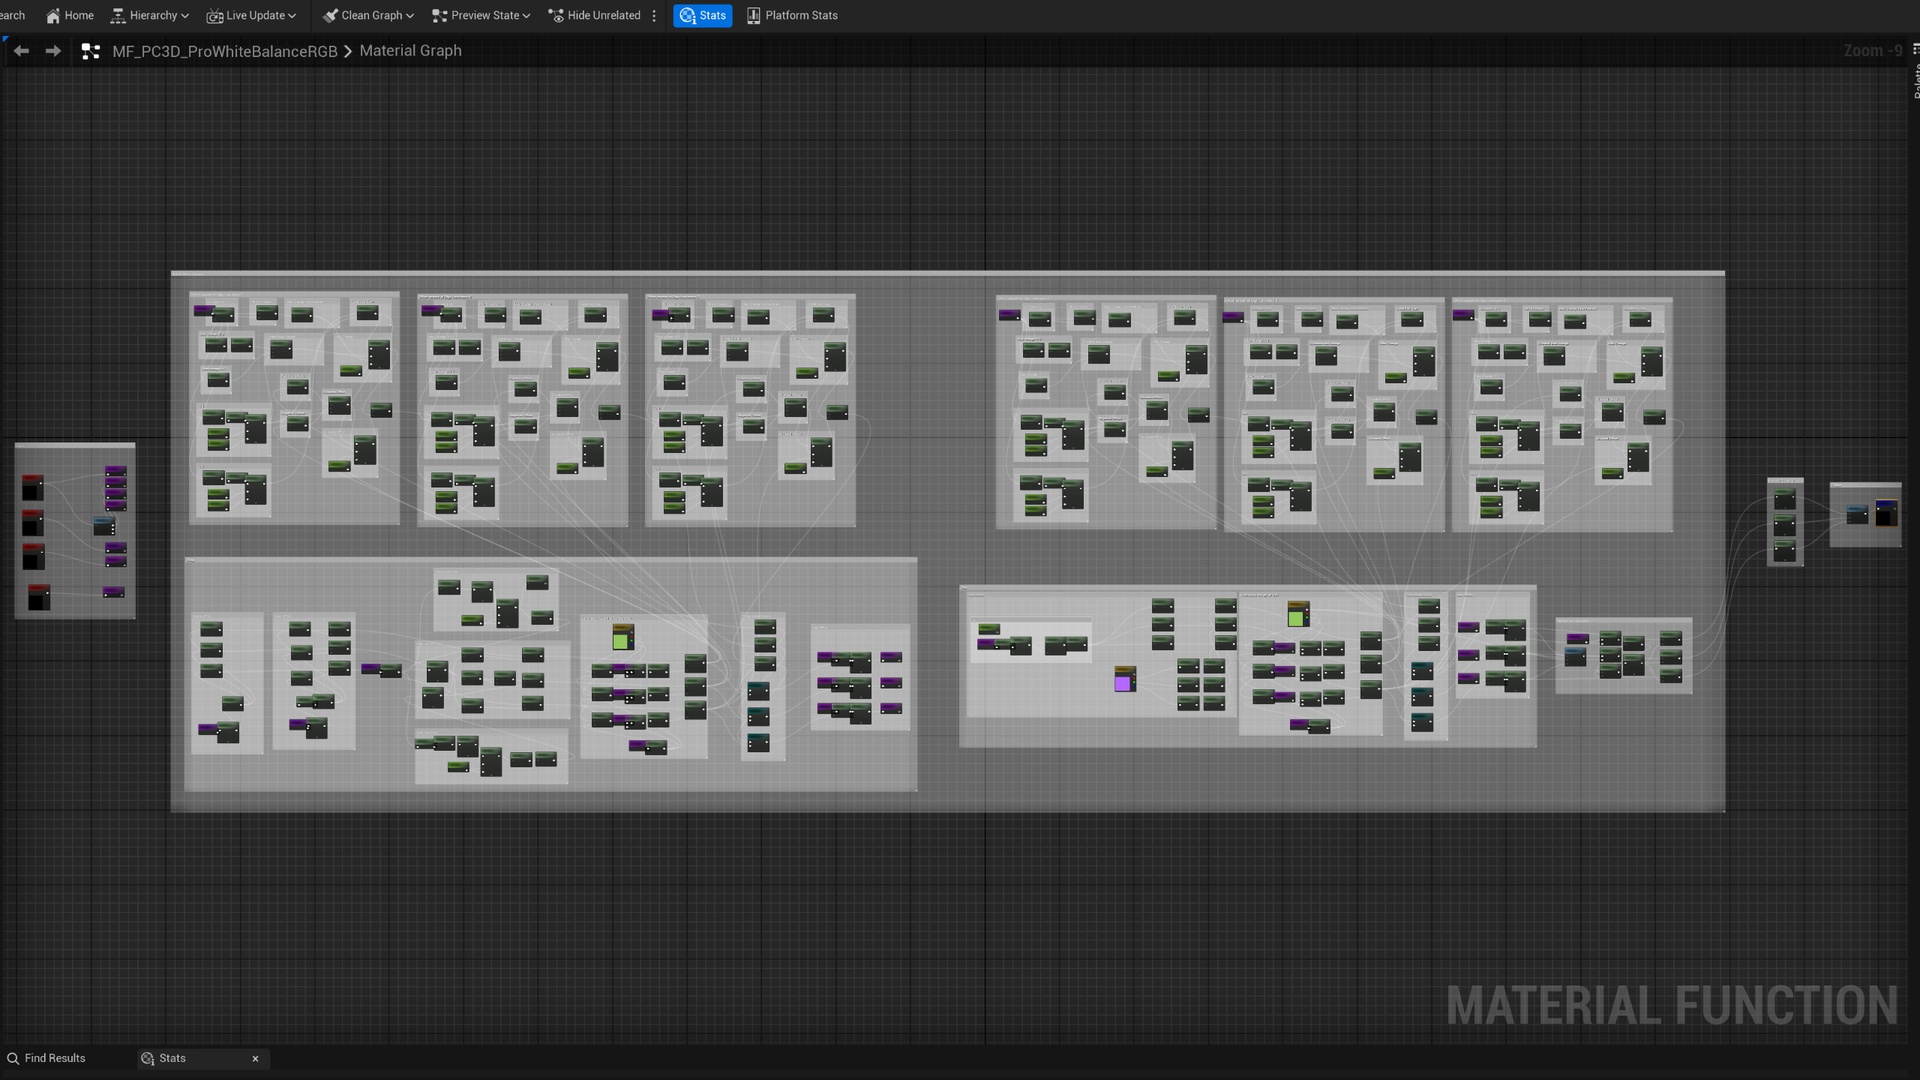Open Hide Unrelated options ellipsis
Screen dimensions: 1920x1080
[654, 16]
